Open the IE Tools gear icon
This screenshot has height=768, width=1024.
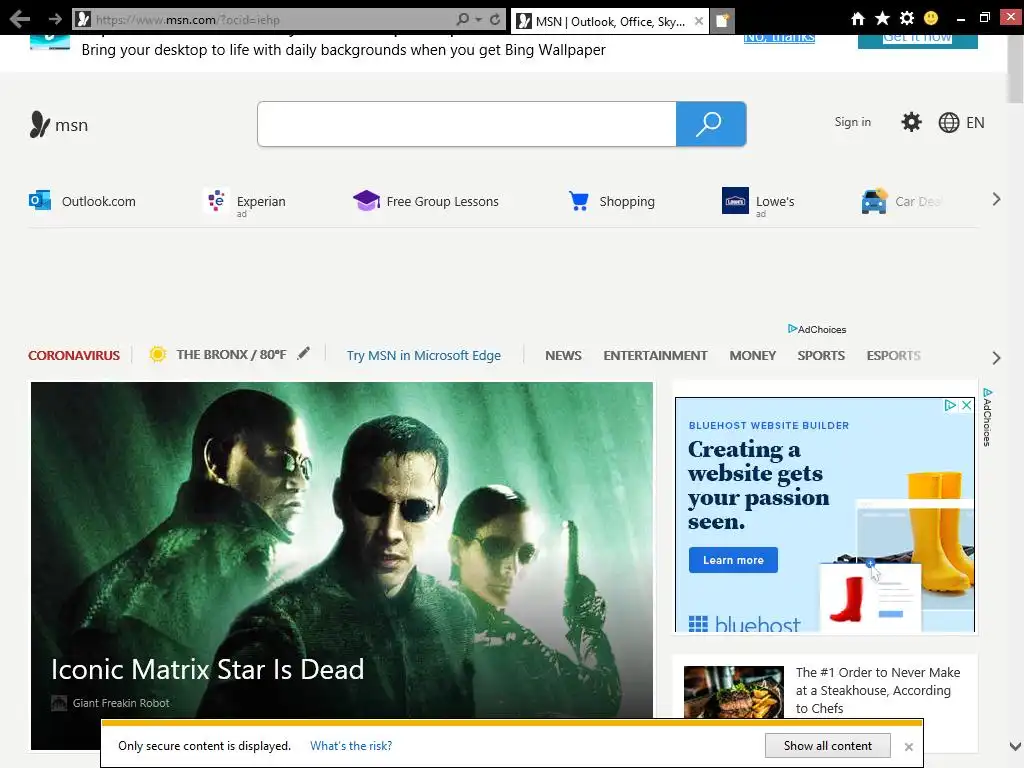coord(906,18)
